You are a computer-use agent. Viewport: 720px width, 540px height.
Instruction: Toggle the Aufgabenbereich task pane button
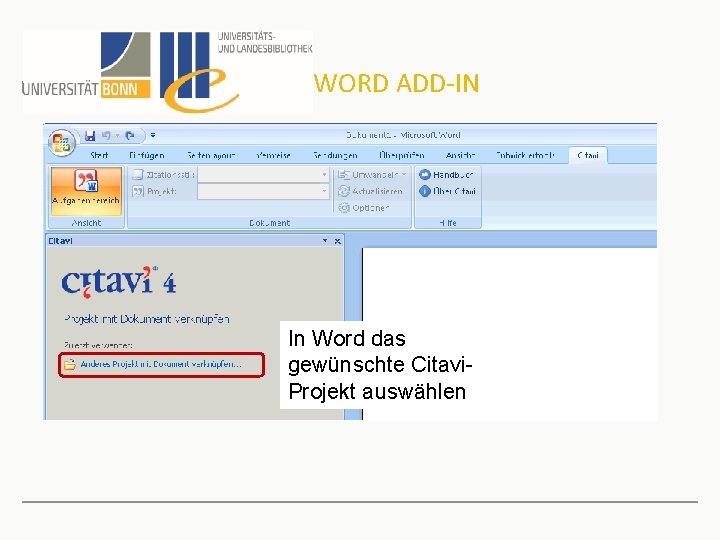86,191
